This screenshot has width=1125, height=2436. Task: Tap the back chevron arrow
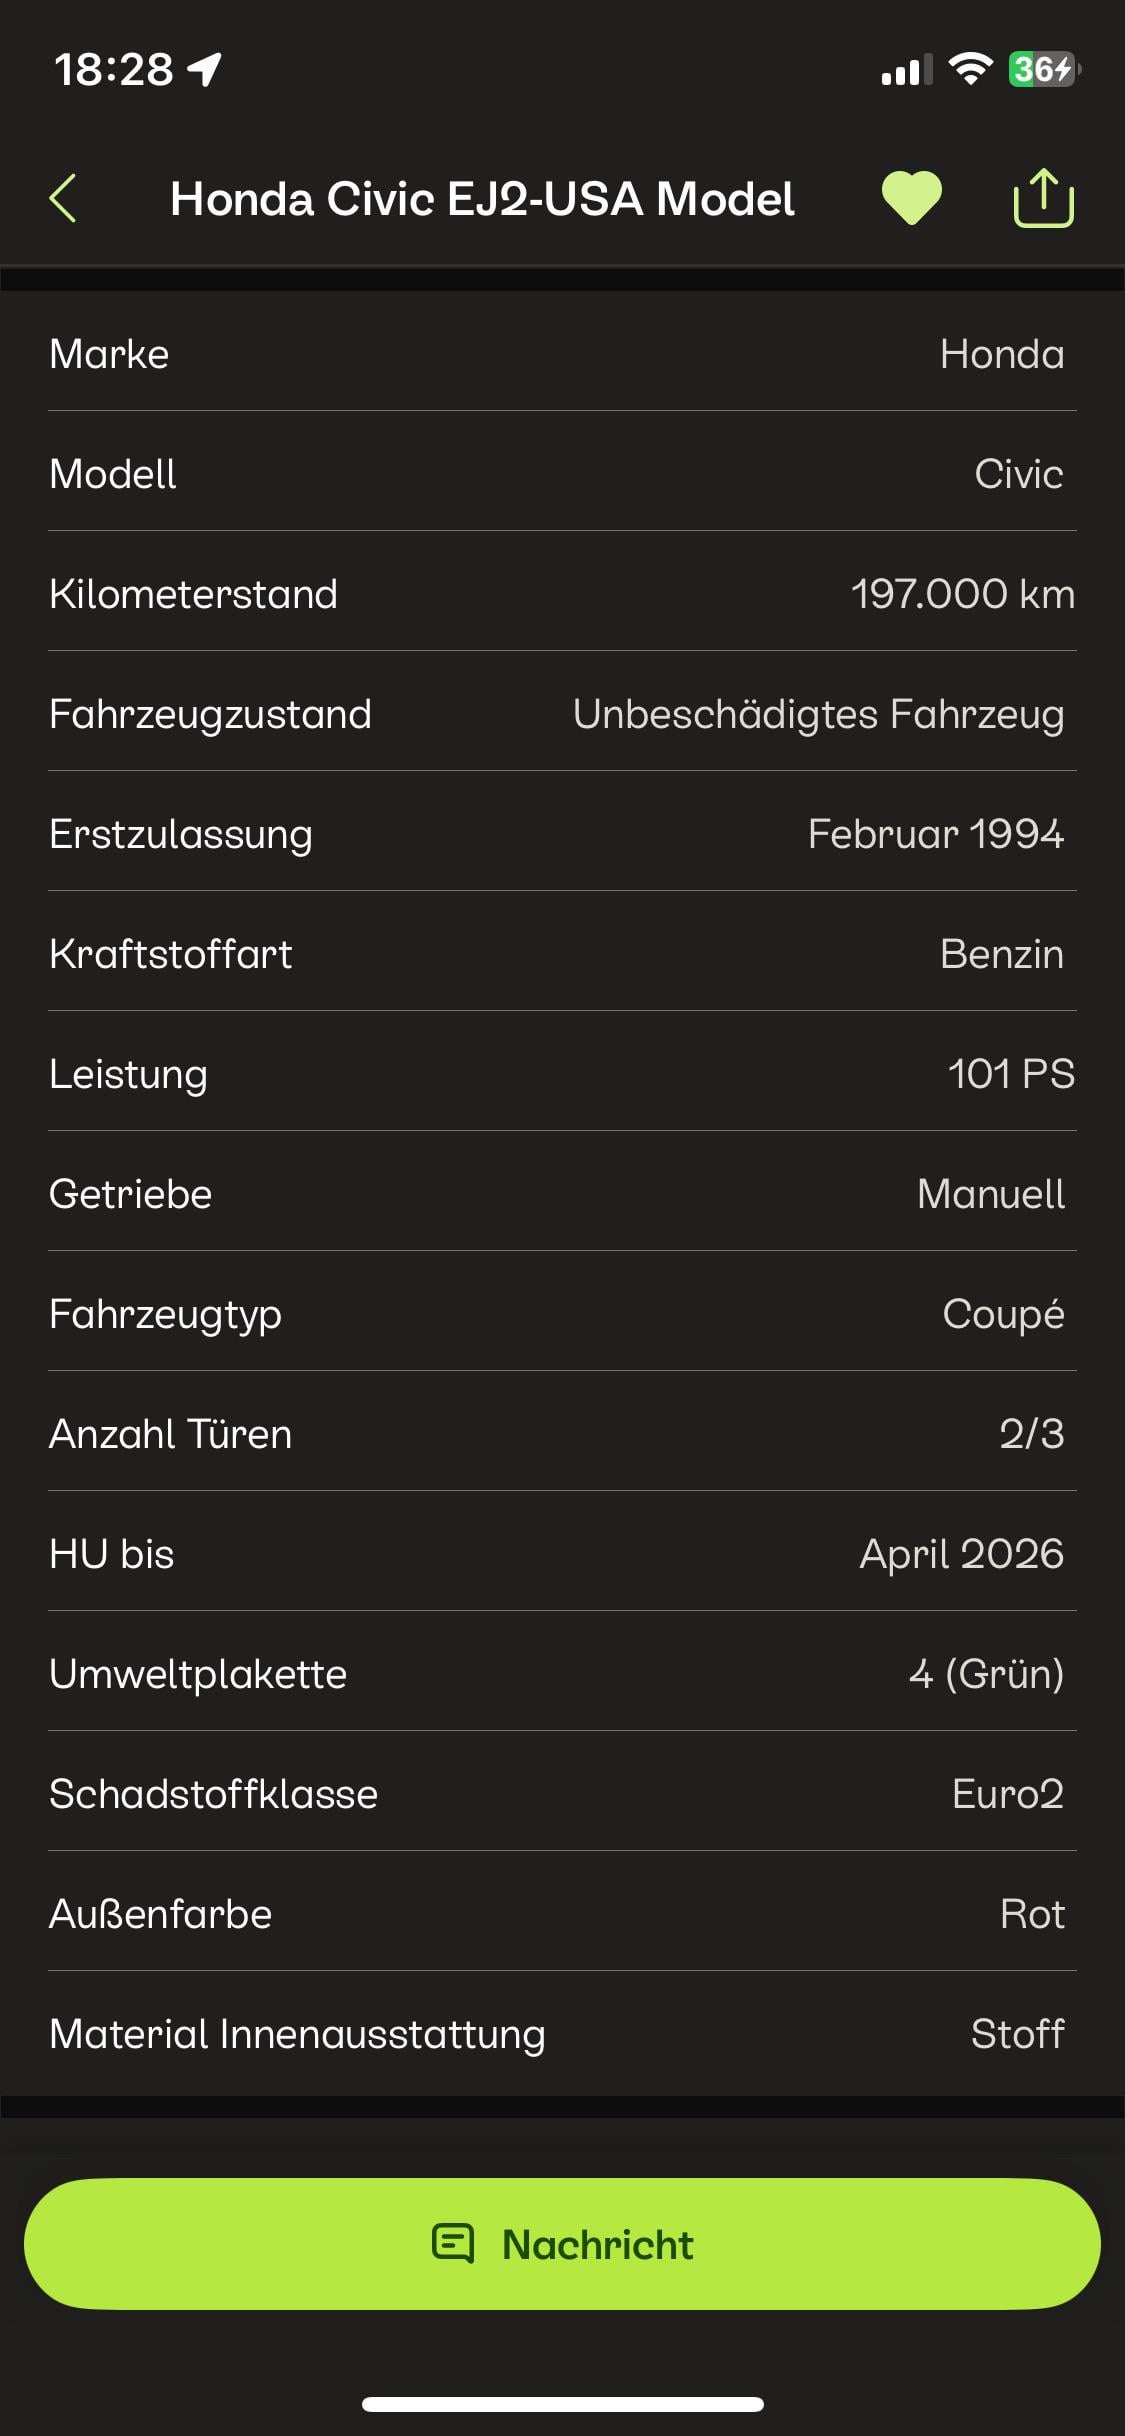click(x=63, y=198)
